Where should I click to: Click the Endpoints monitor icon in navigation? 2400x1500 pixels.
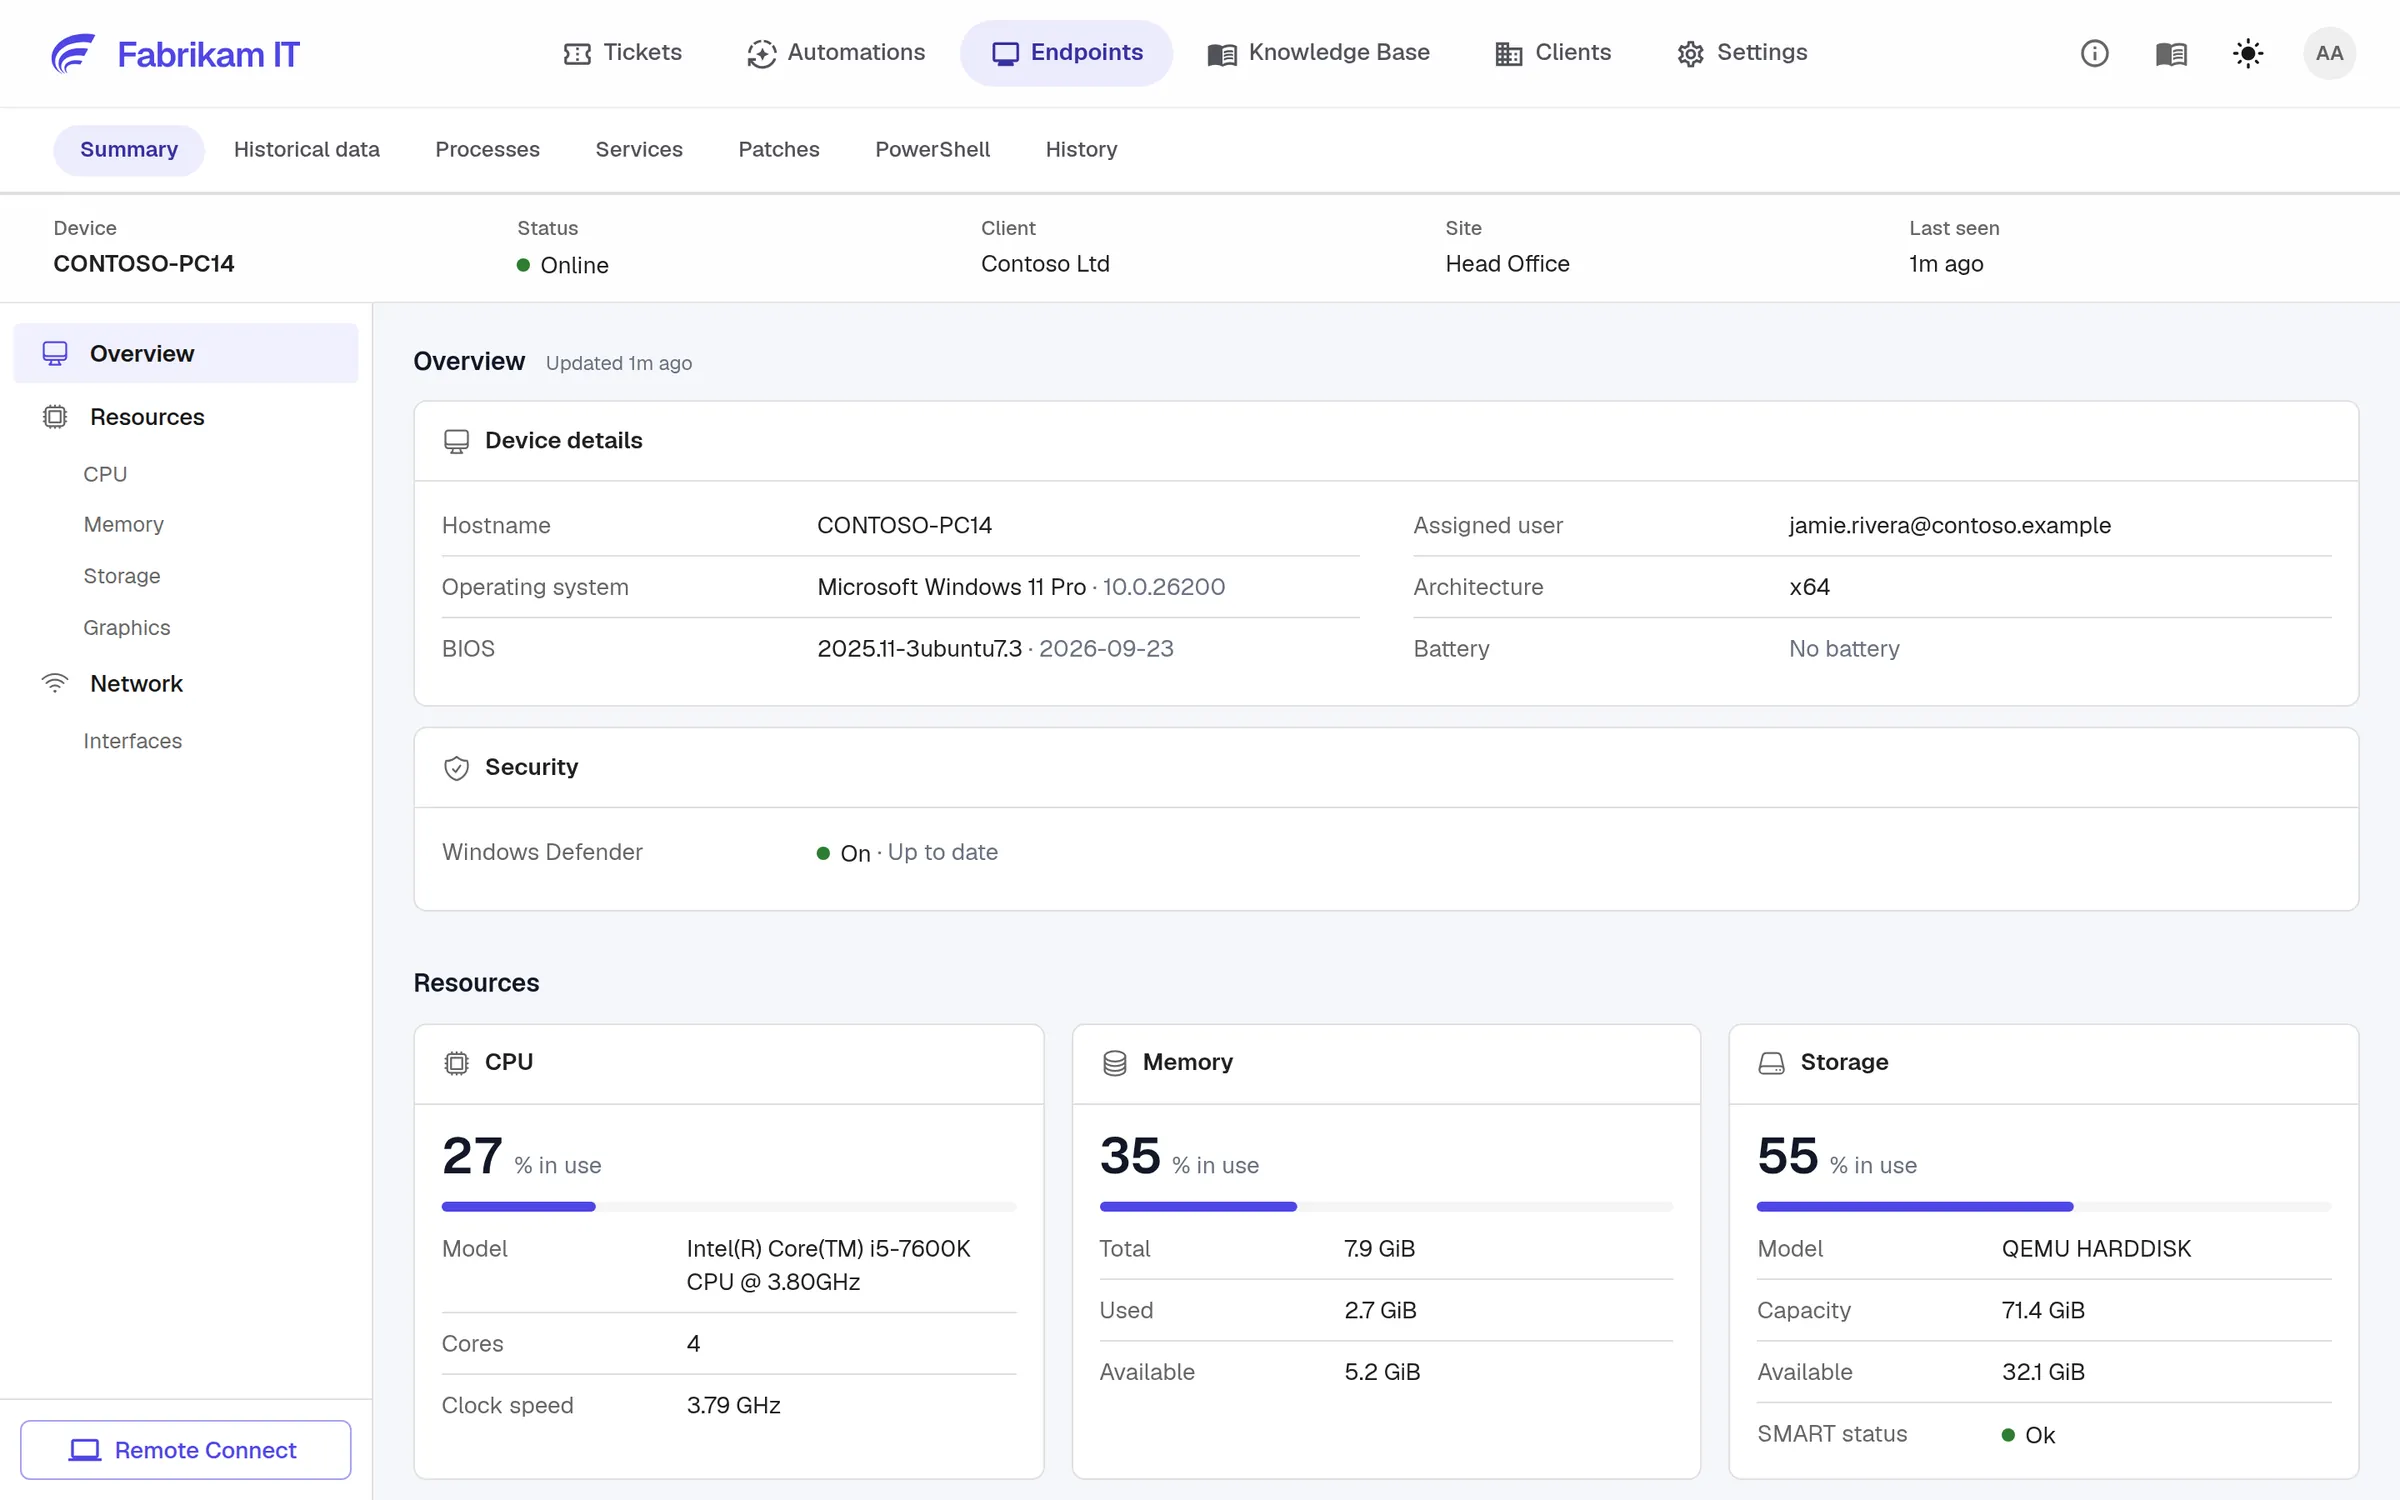click(x=1005, y=54)
